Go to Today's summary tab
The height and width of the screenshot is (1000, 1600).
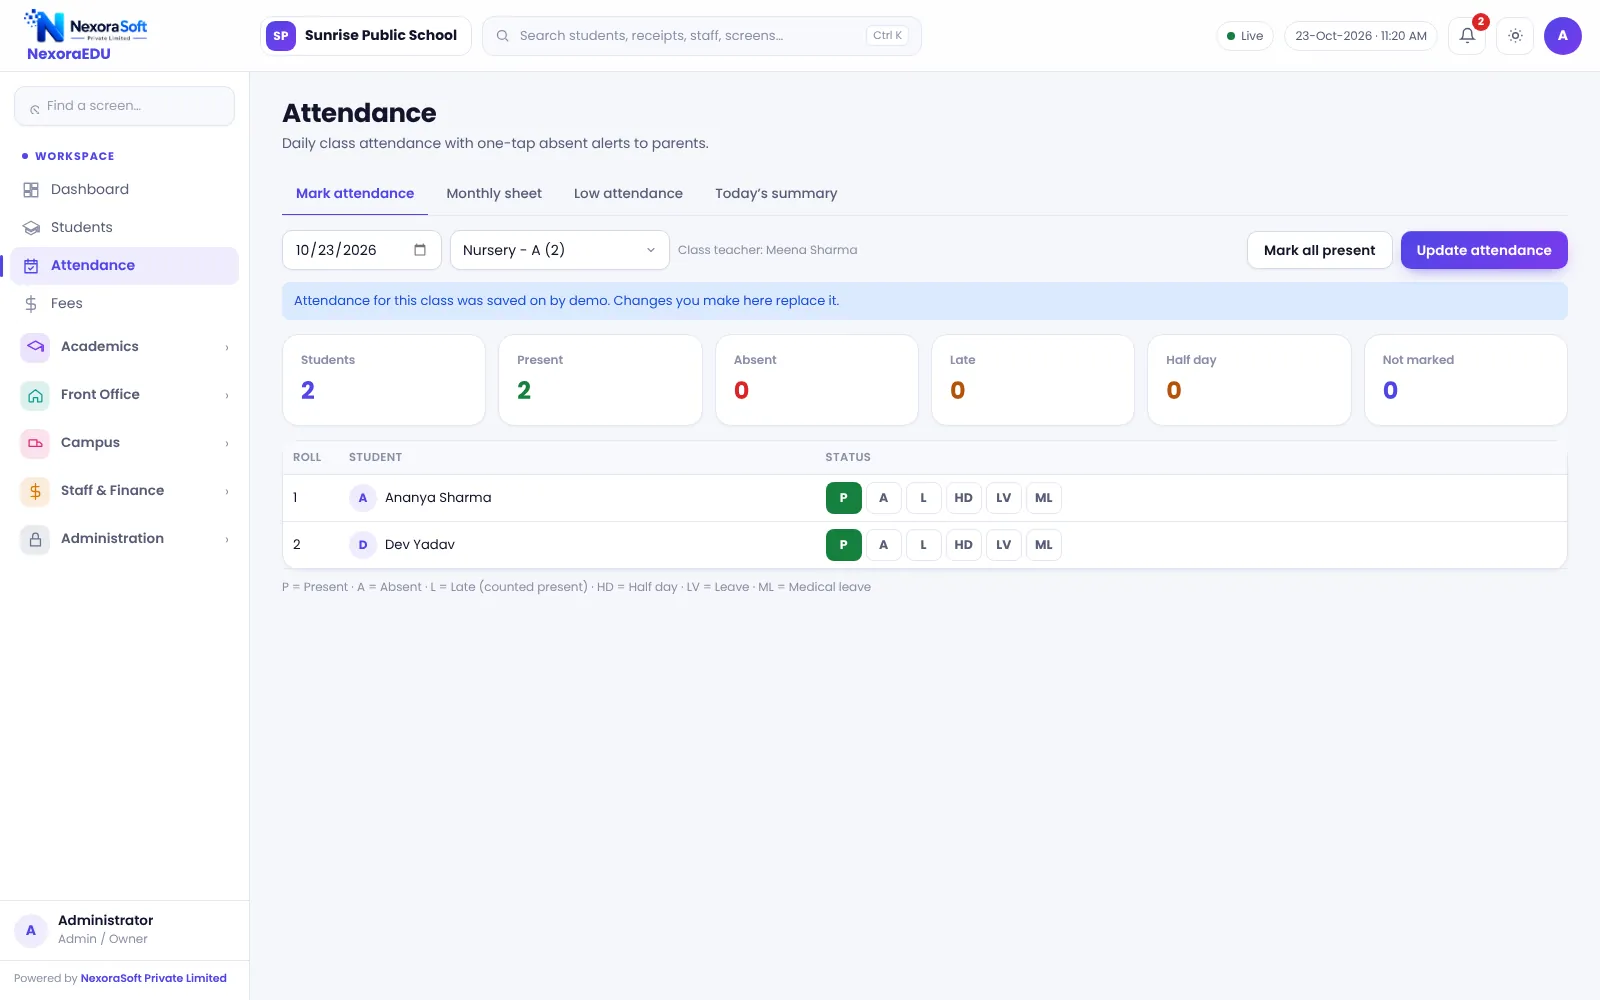point(776,194)
